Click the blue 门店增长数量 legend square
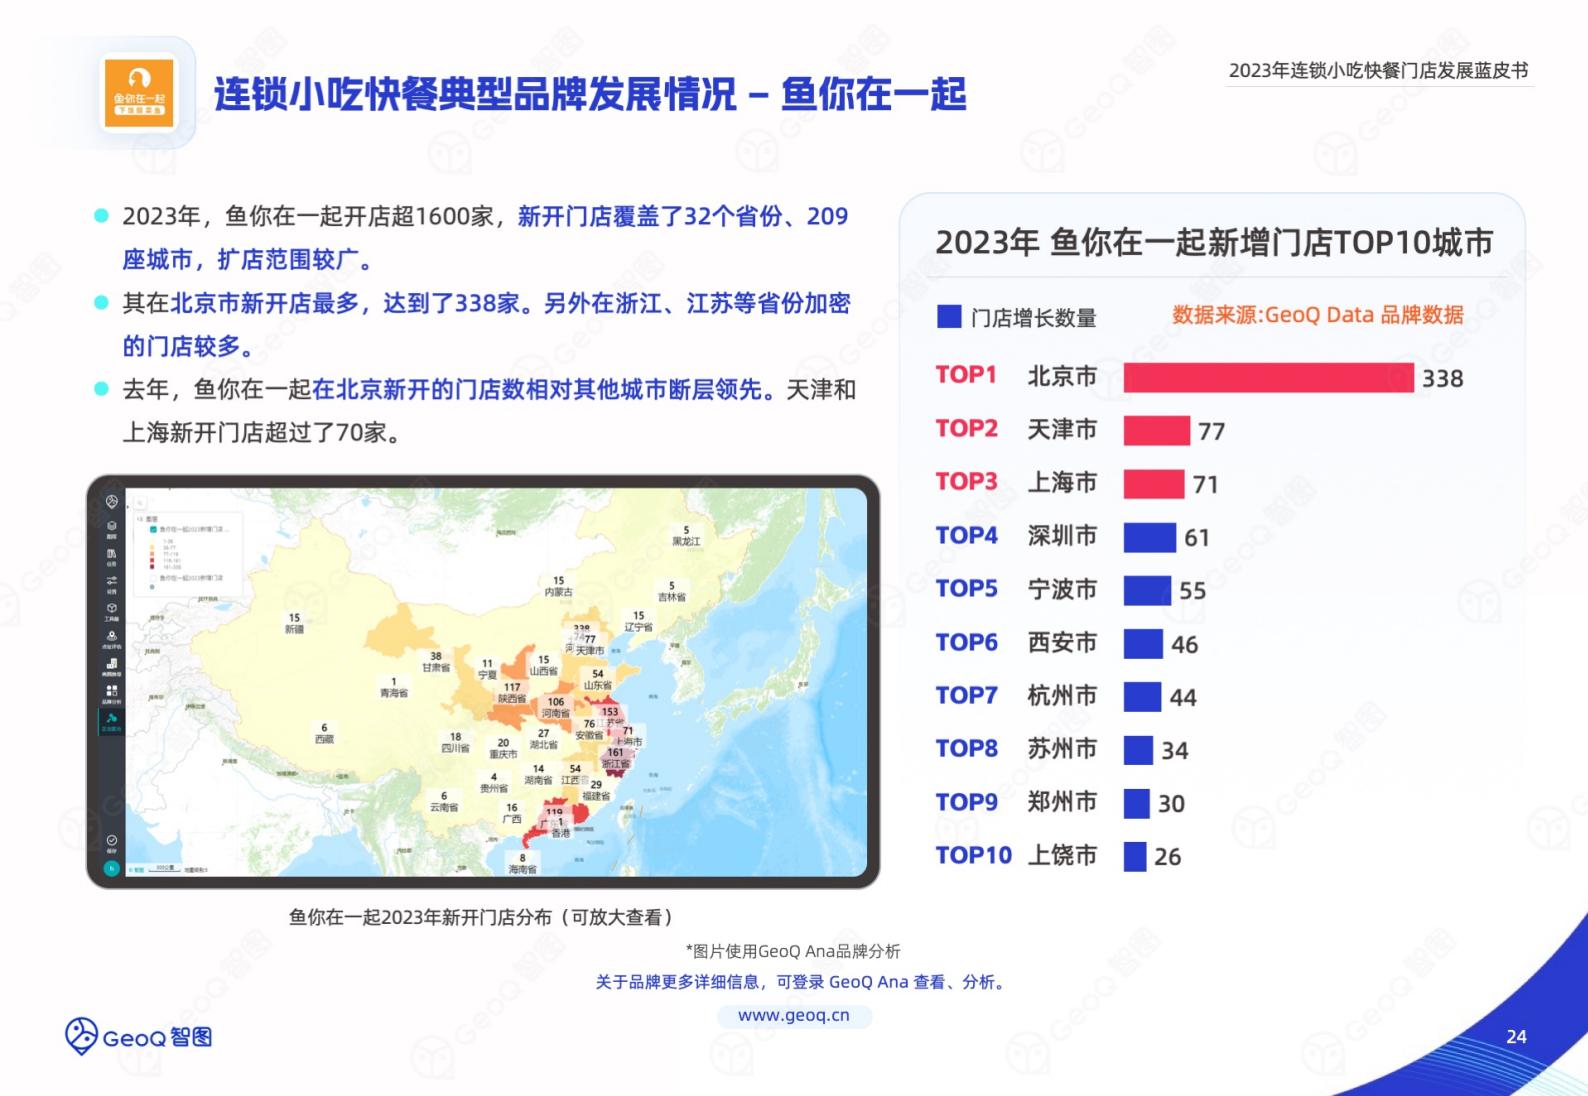This screenshot has height=1096, width=1588. tap(949, 316)
